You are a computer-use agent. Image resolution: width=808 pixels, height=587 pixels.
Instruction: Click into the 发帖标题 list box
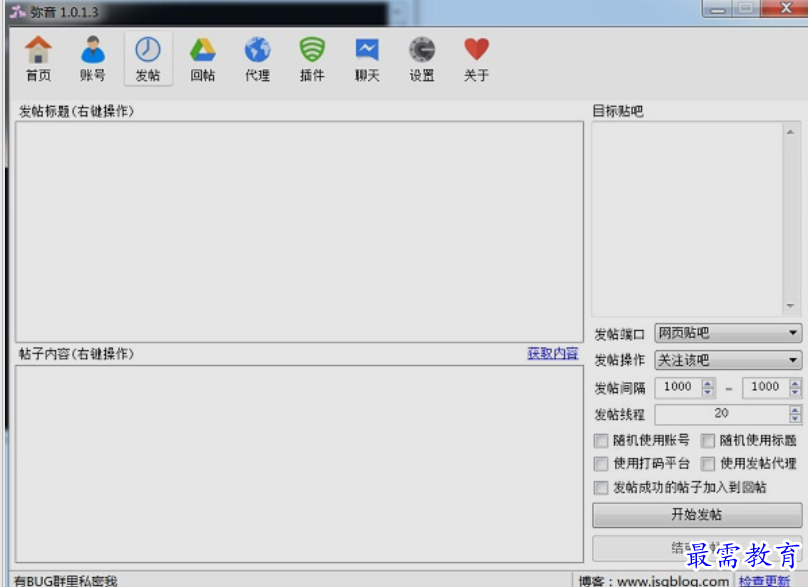pos(299,232)
